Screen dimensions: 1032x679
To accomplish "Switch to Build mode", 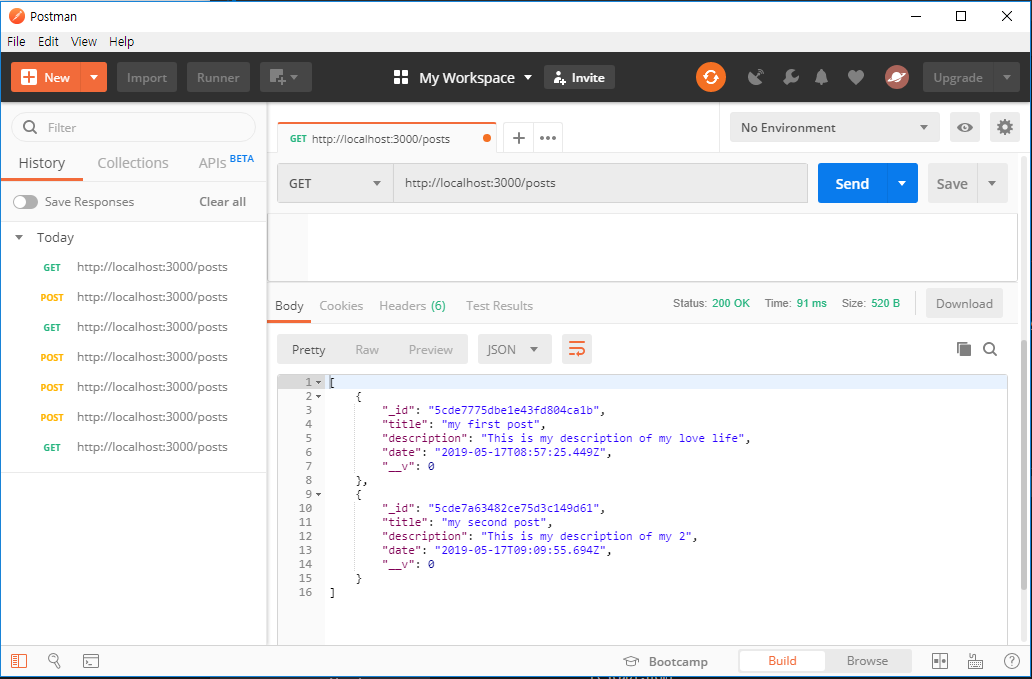I will [782, 661].
